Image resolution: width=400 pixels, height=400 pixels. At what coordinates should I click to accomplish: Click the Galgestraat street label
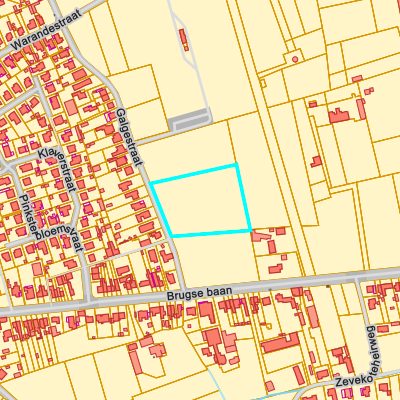(129, 137)
